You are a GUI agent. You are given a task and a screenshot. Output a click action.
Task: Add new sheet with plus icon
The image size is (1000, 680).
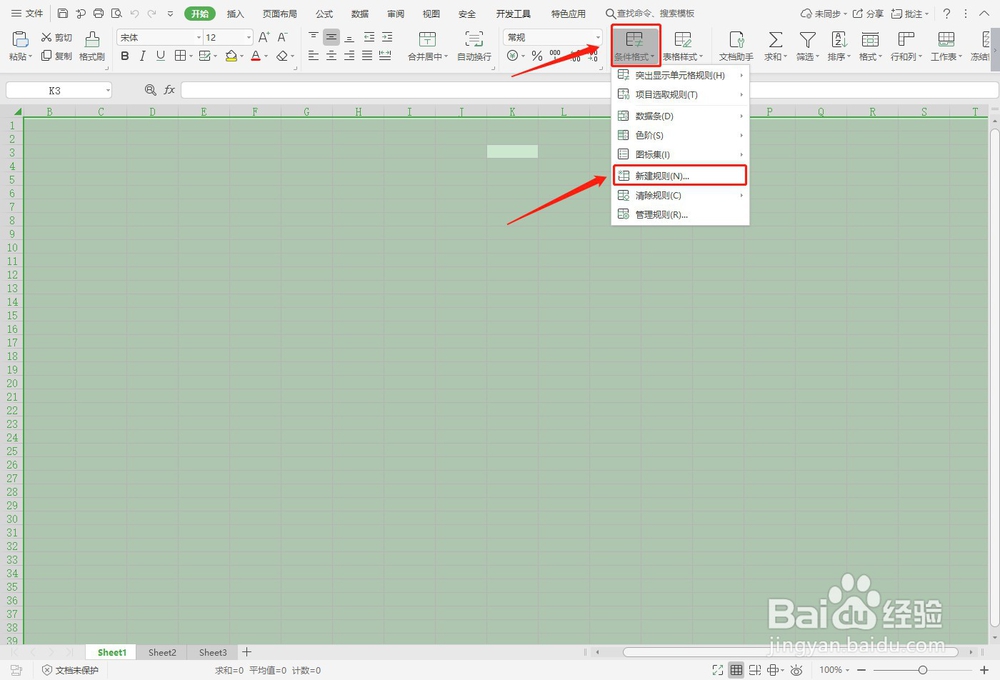tap(247, 652)
